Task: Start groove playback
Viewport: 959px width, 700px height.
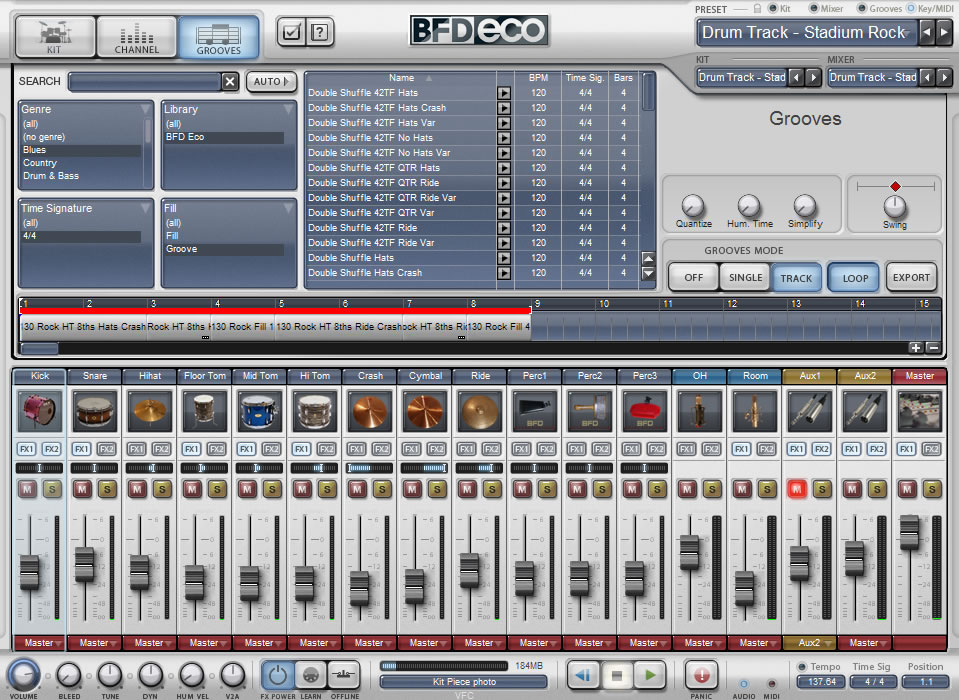Action: click(650, 676)
